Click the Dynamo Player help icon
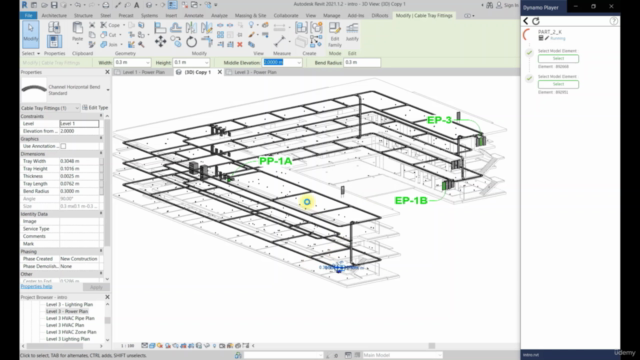 pyautogui.click(x=613, y=21)
